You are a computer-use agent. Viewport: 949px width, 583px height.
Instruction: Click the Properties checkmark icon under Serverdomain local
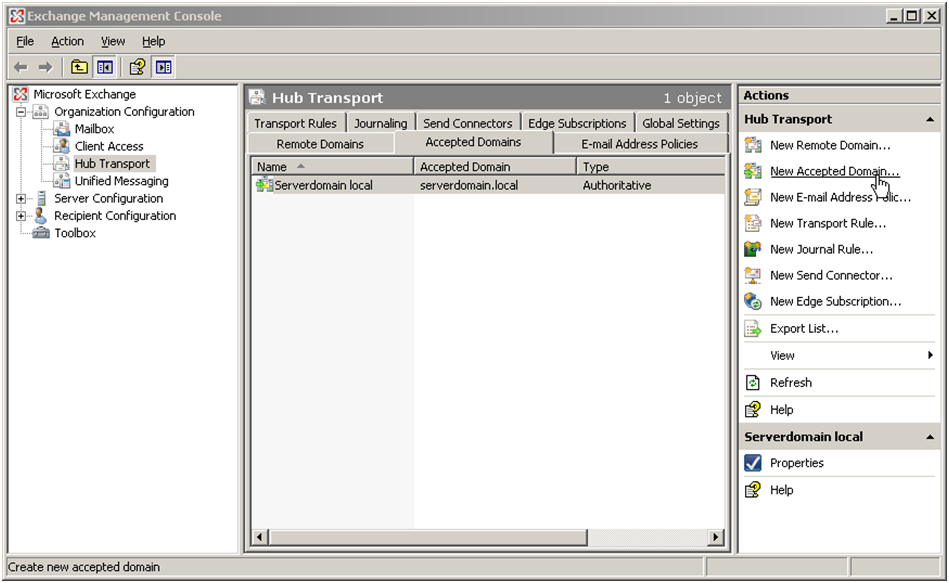(753, 462)
